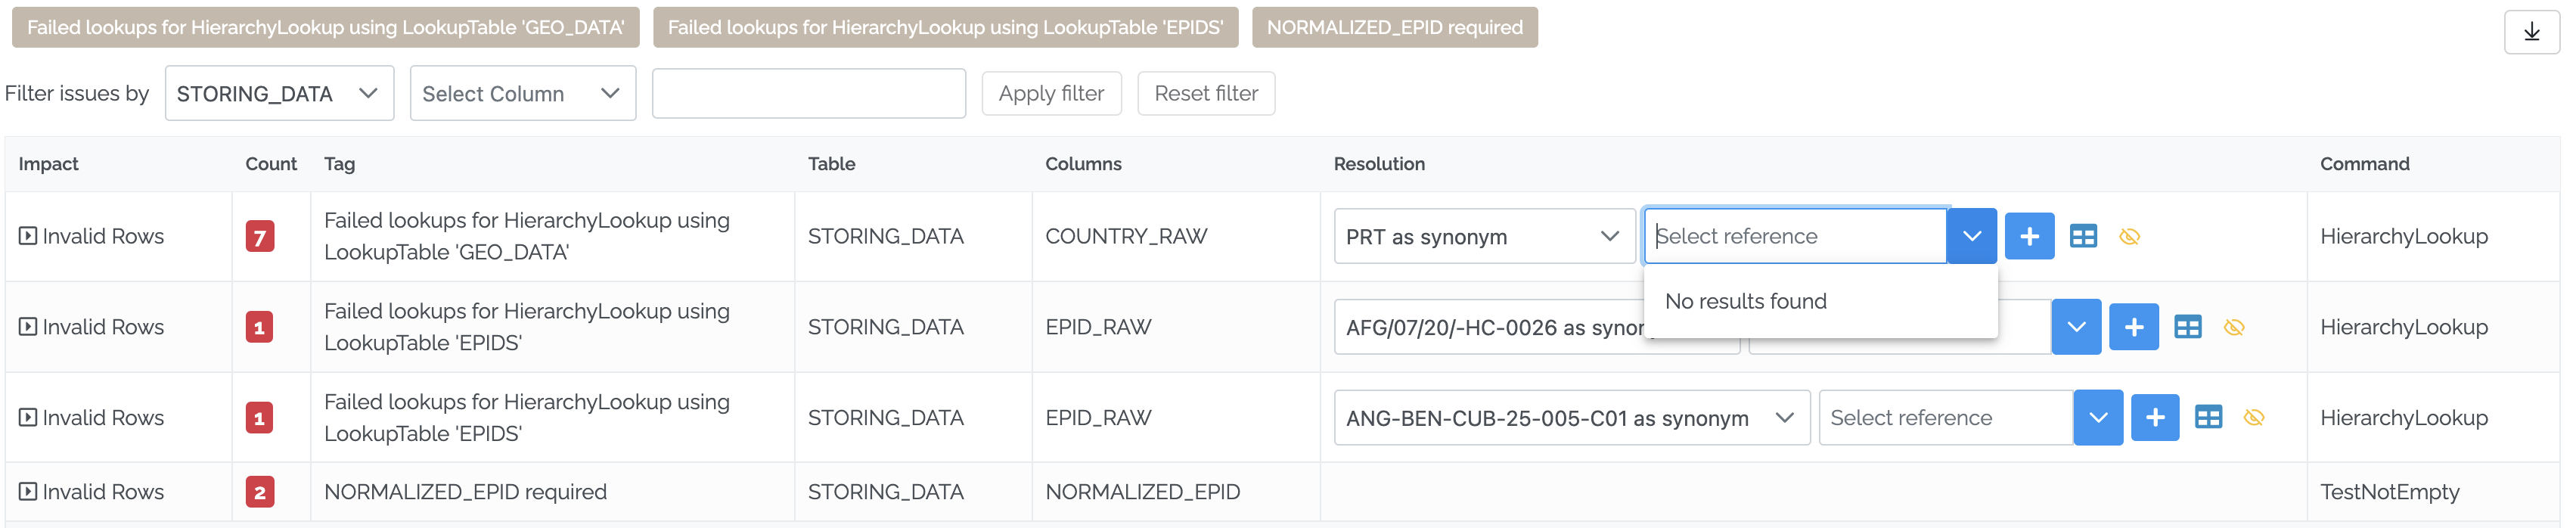Click plus button in AFG/07/20 row
Viewport: 2576px width, 528px height.
coord(2134,327)
